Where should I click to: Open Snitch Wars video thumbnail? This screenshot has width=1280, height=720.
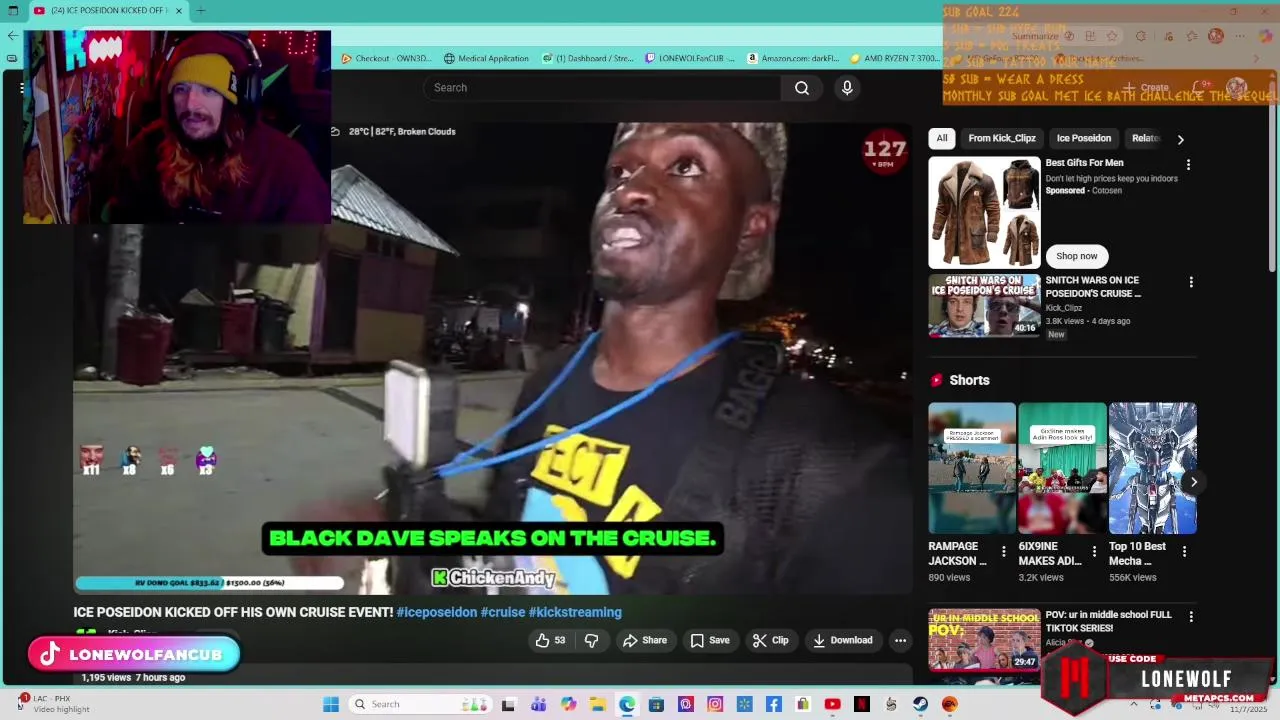coord(984,306)
